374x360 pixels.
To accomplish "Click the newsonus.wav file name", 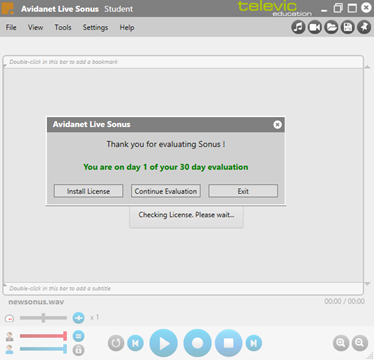I will pos(36,302).
